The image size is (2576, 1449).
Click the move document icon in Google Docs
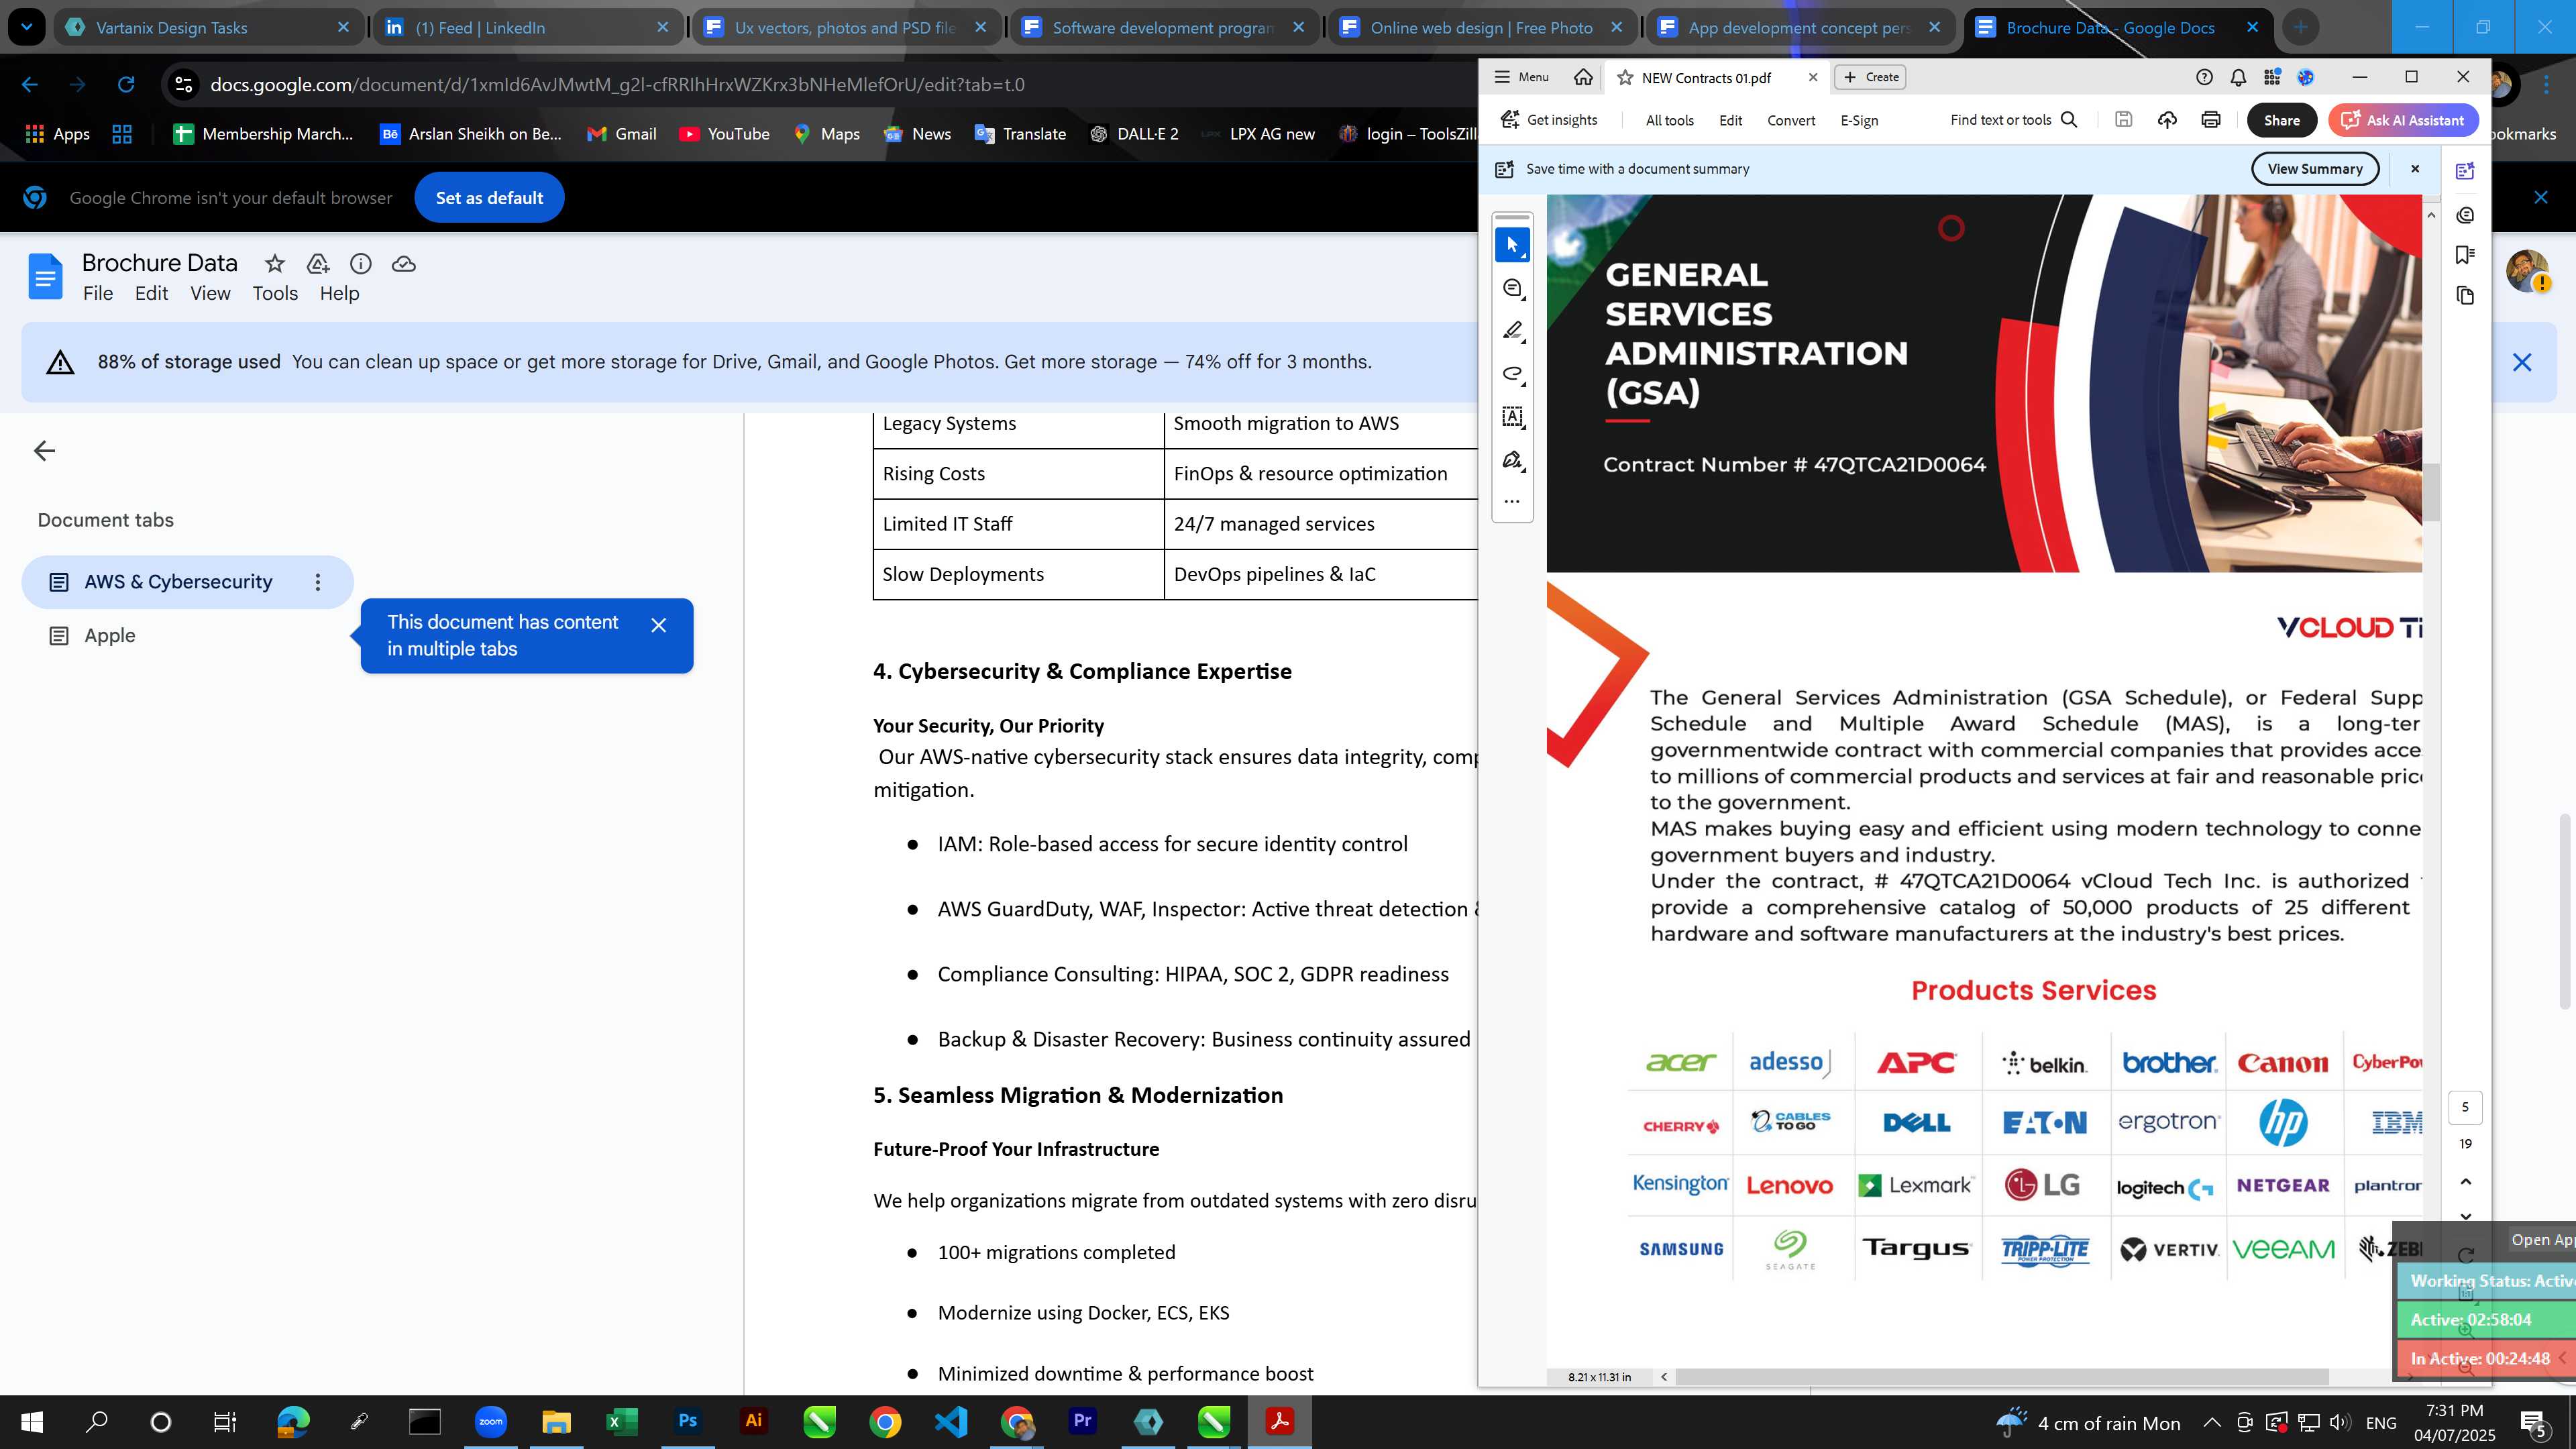click(318, 264)
